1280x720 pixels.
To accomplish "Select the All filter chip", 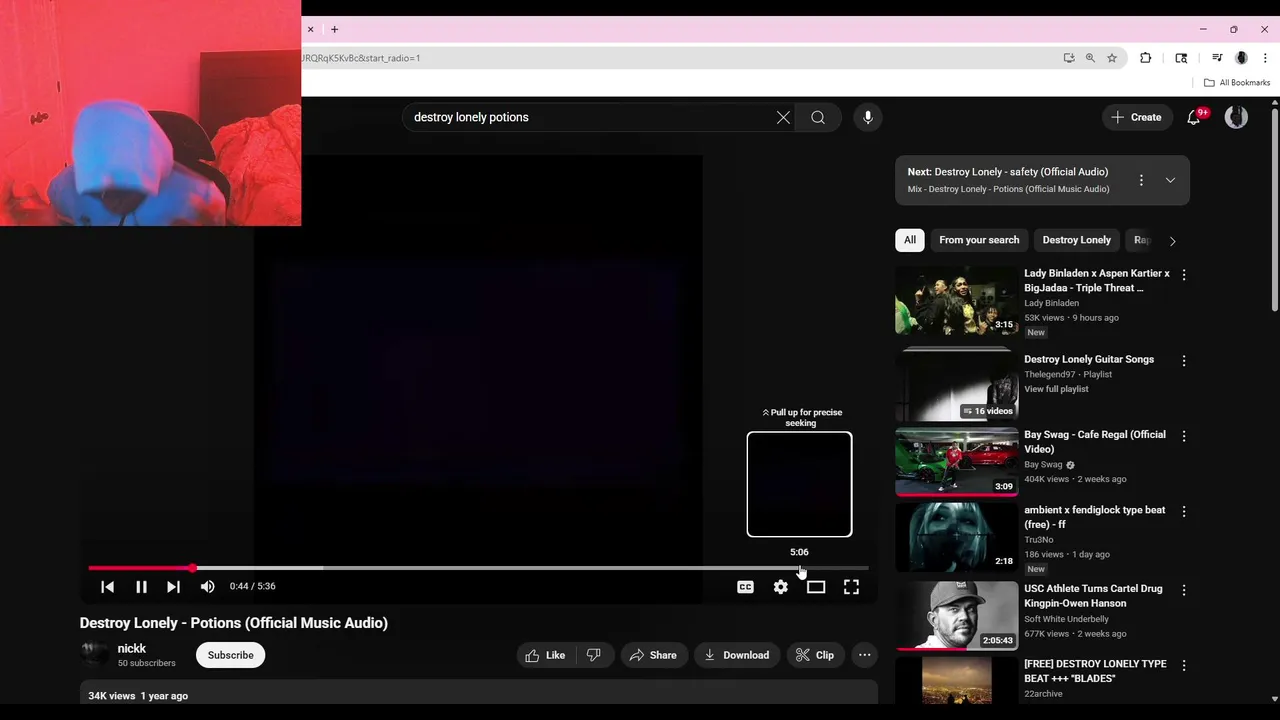I will pos(910,240).
